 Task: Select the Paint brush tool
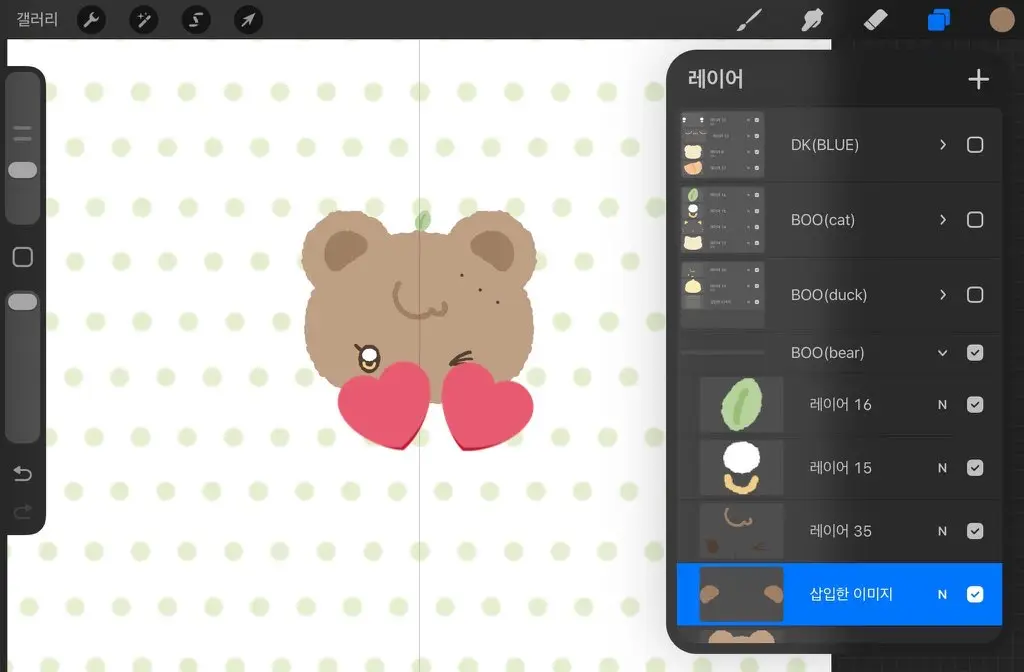(x=748, y=20)
